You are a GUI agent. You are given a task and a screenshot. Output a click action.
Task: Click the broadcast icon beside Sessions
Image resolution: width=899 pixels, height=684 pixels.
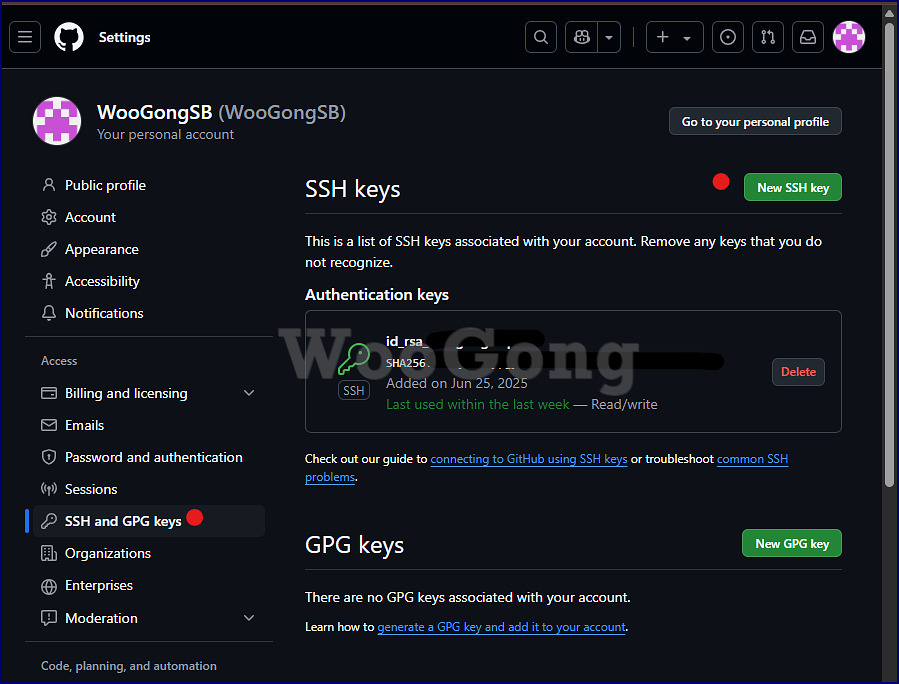[49, 490]
